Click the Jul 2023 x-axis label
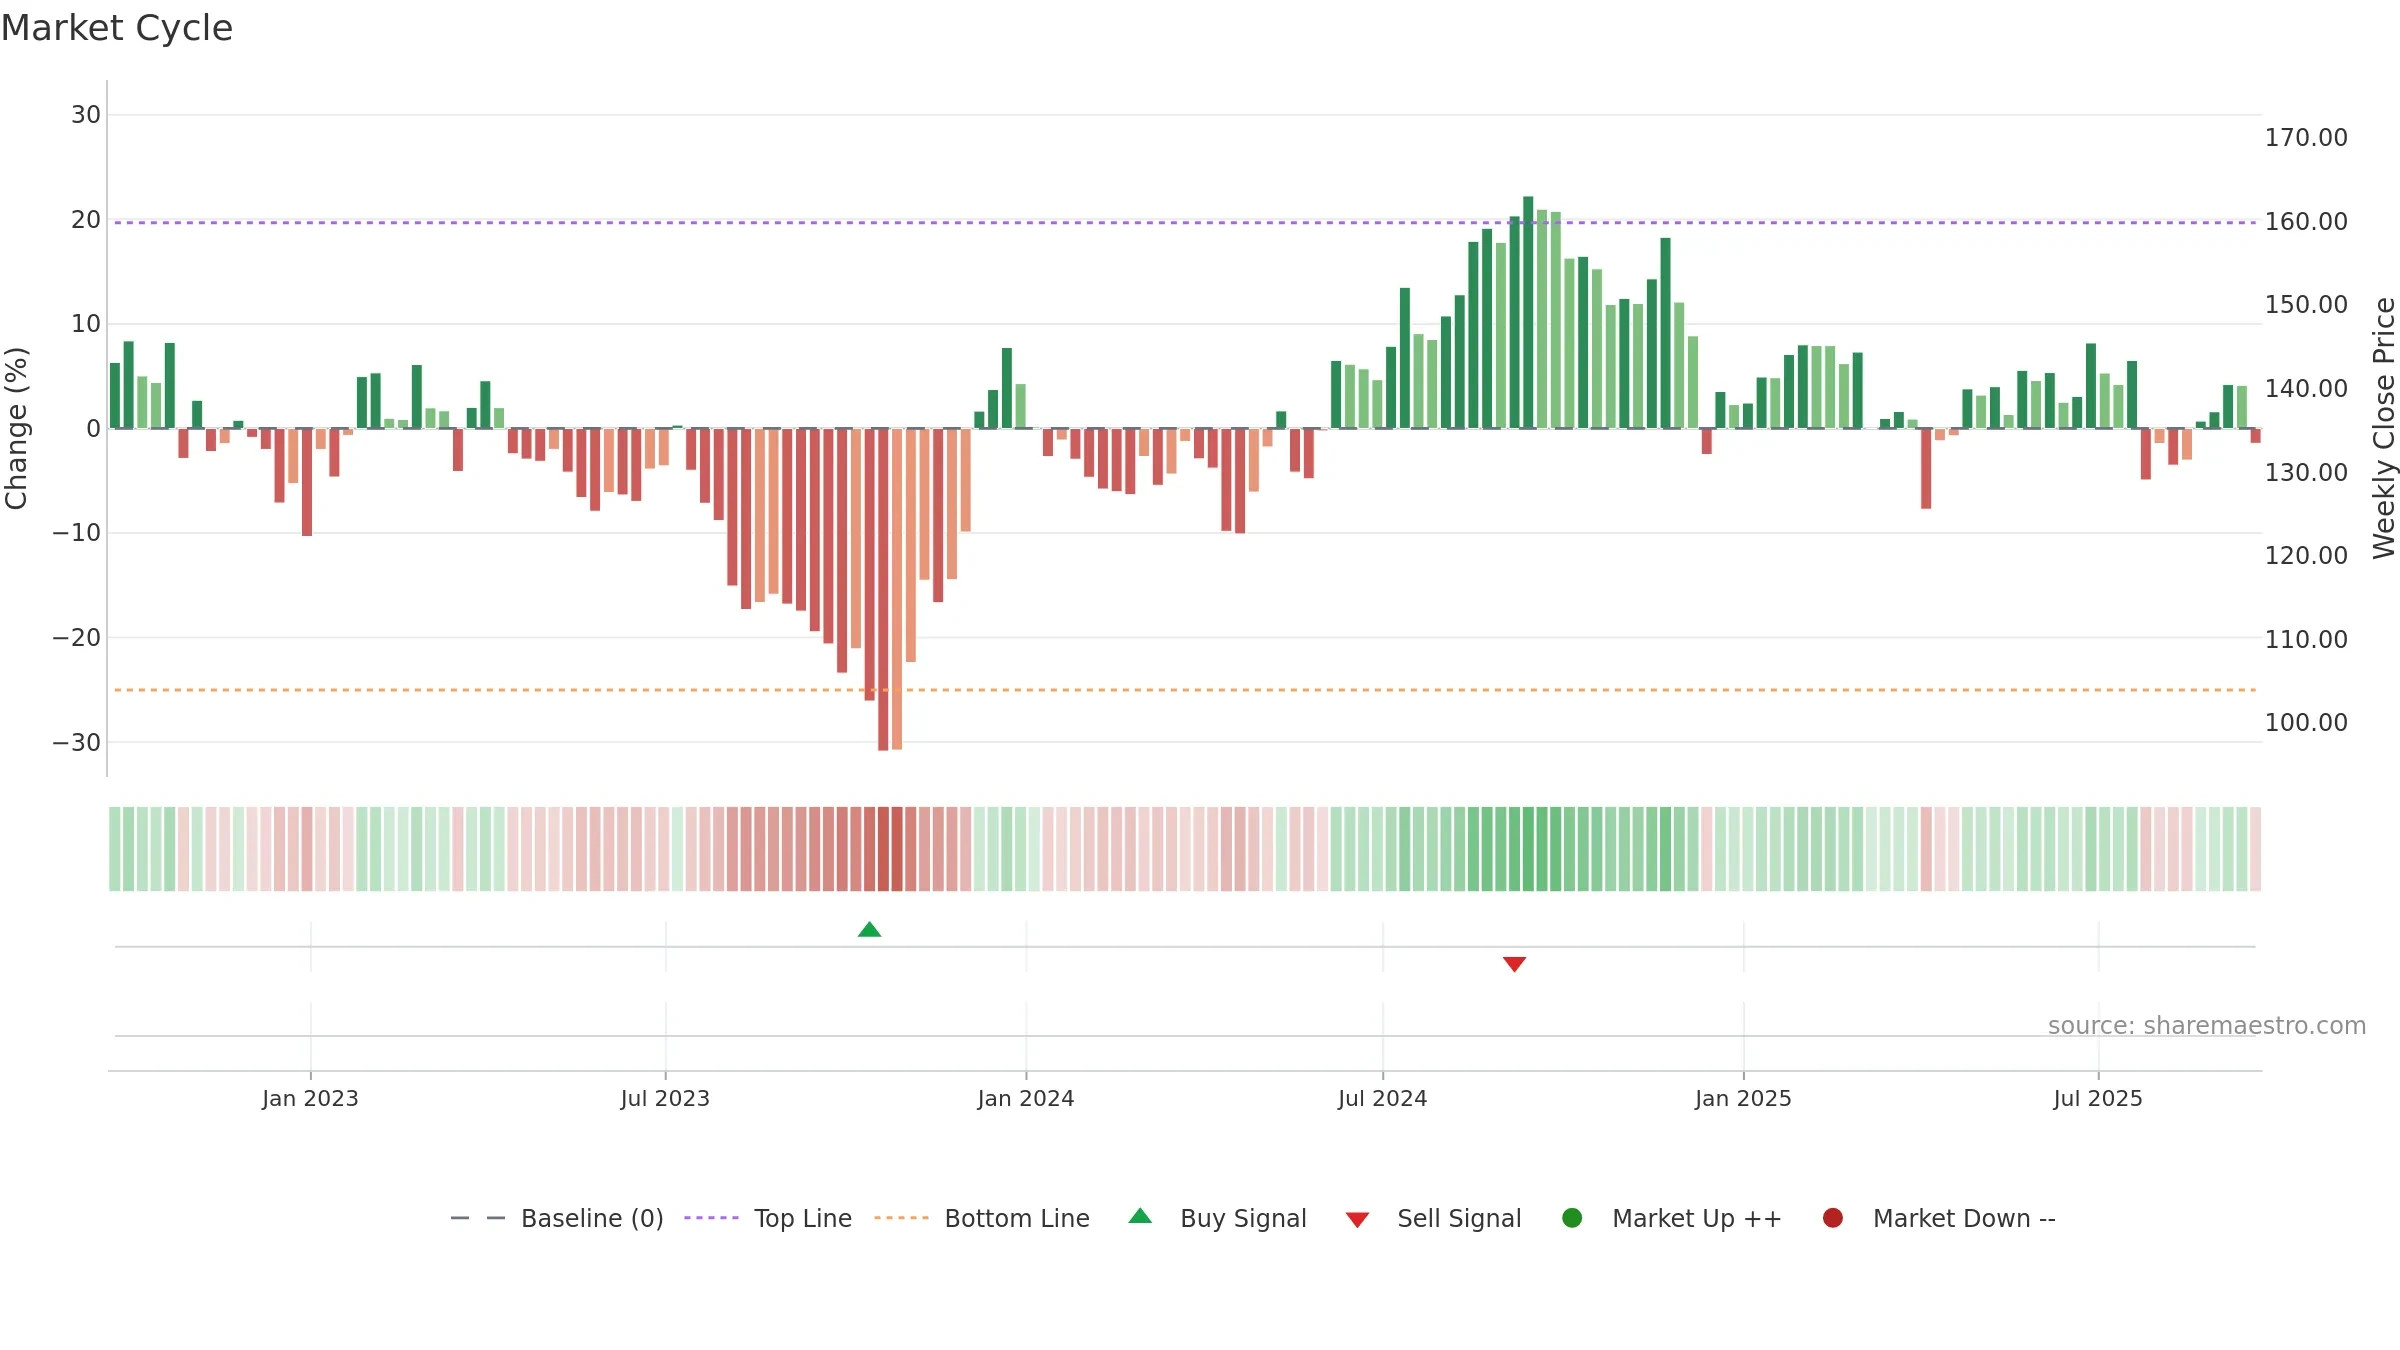The width and height of the screenshot is (2400, 1350). click(x=665, y=1099)
